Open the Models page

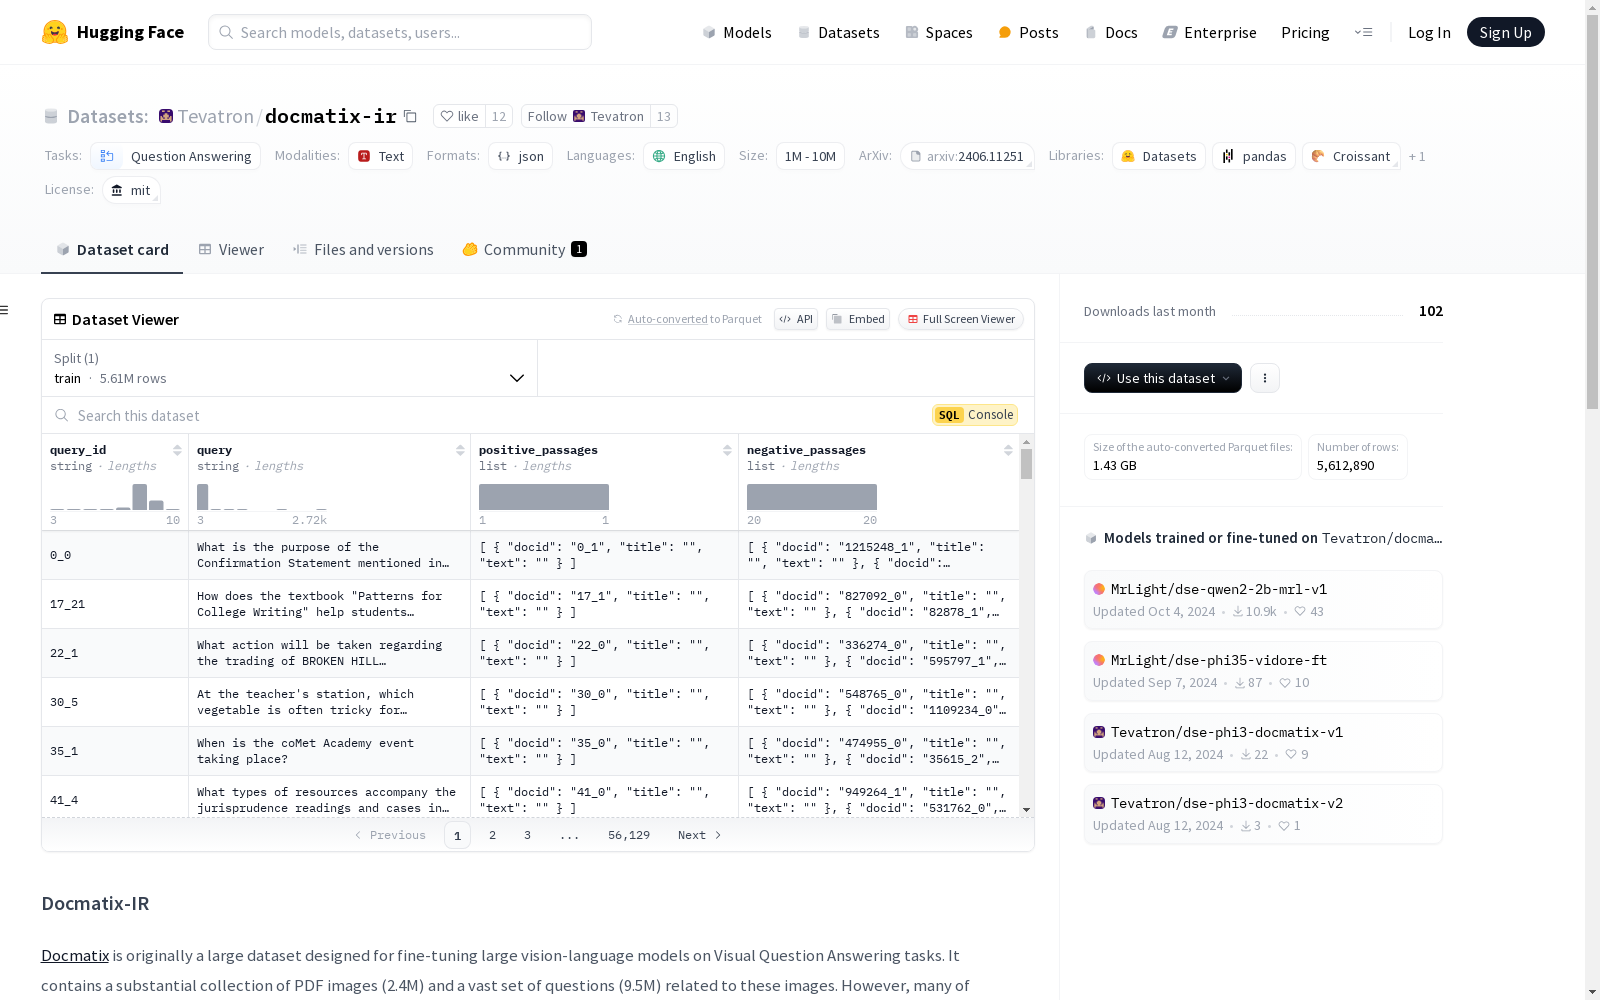point(737,32)
